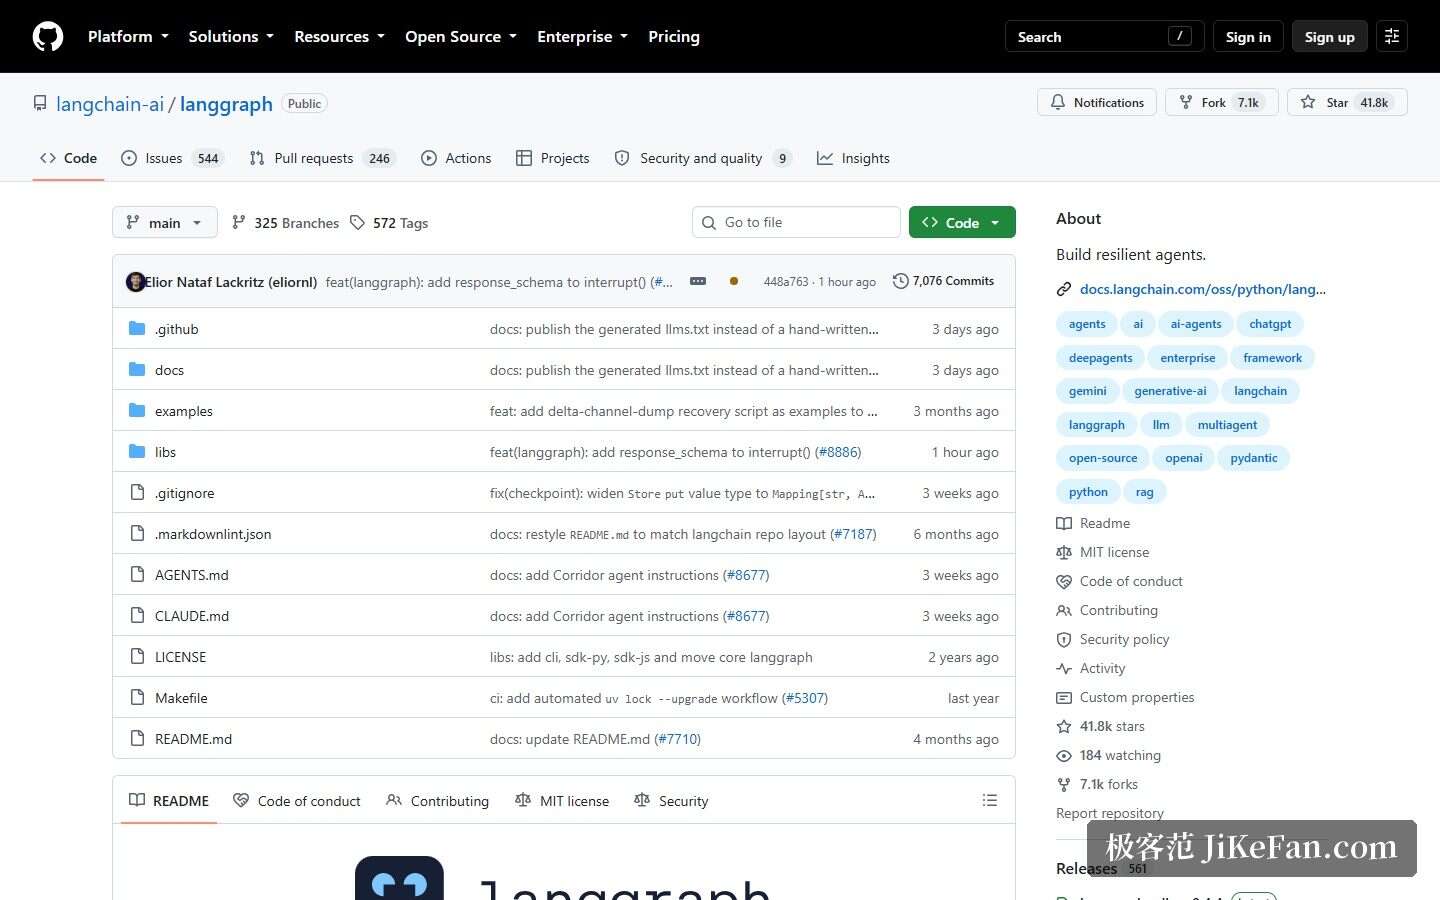Fork the langgraph repository
Screen dimensions: 1440x900
coord(1222,102)
